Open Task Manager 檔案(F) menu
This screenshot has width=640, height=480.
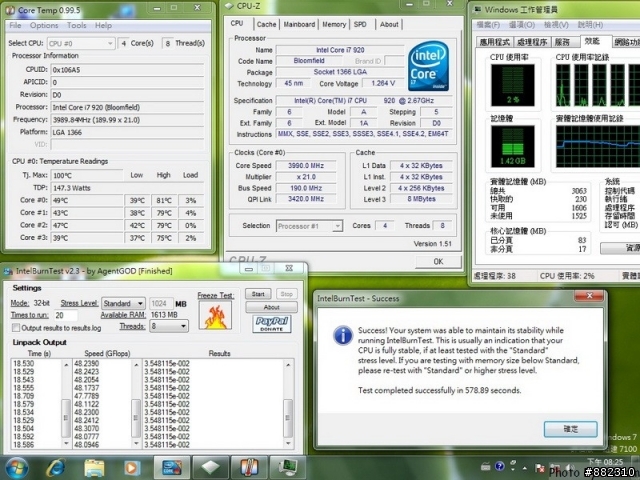(x=489, y=25)
